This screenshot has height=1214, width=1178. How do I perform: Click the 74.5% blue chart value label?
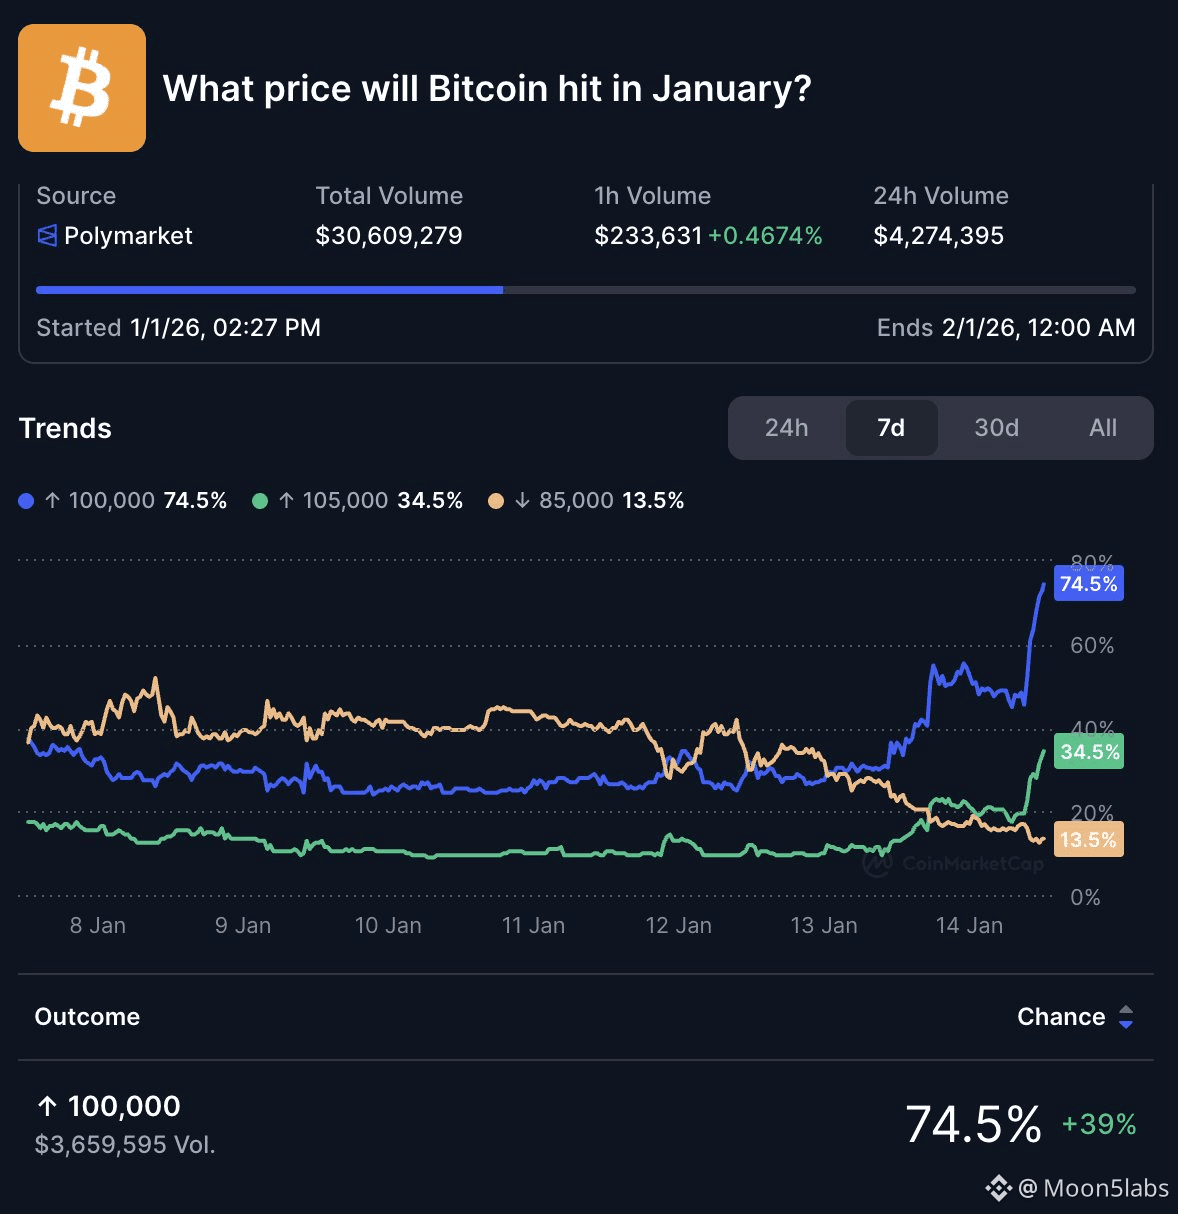click(x=1088, y=584)
